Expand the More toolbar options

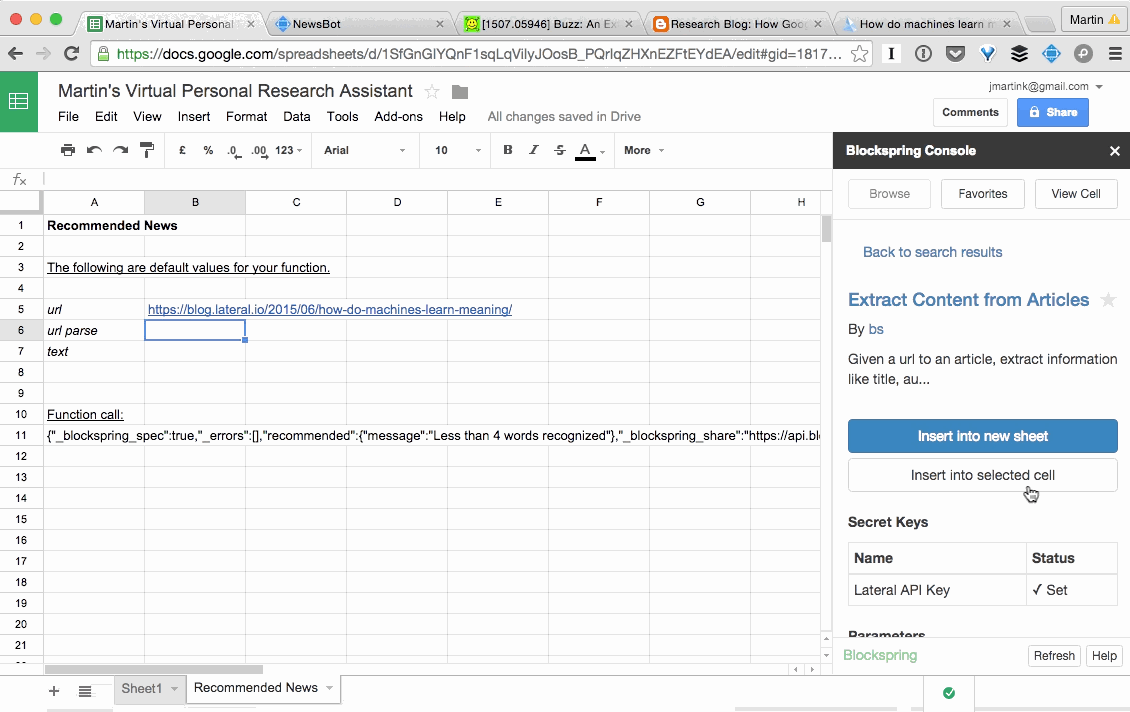click(644, 150)
